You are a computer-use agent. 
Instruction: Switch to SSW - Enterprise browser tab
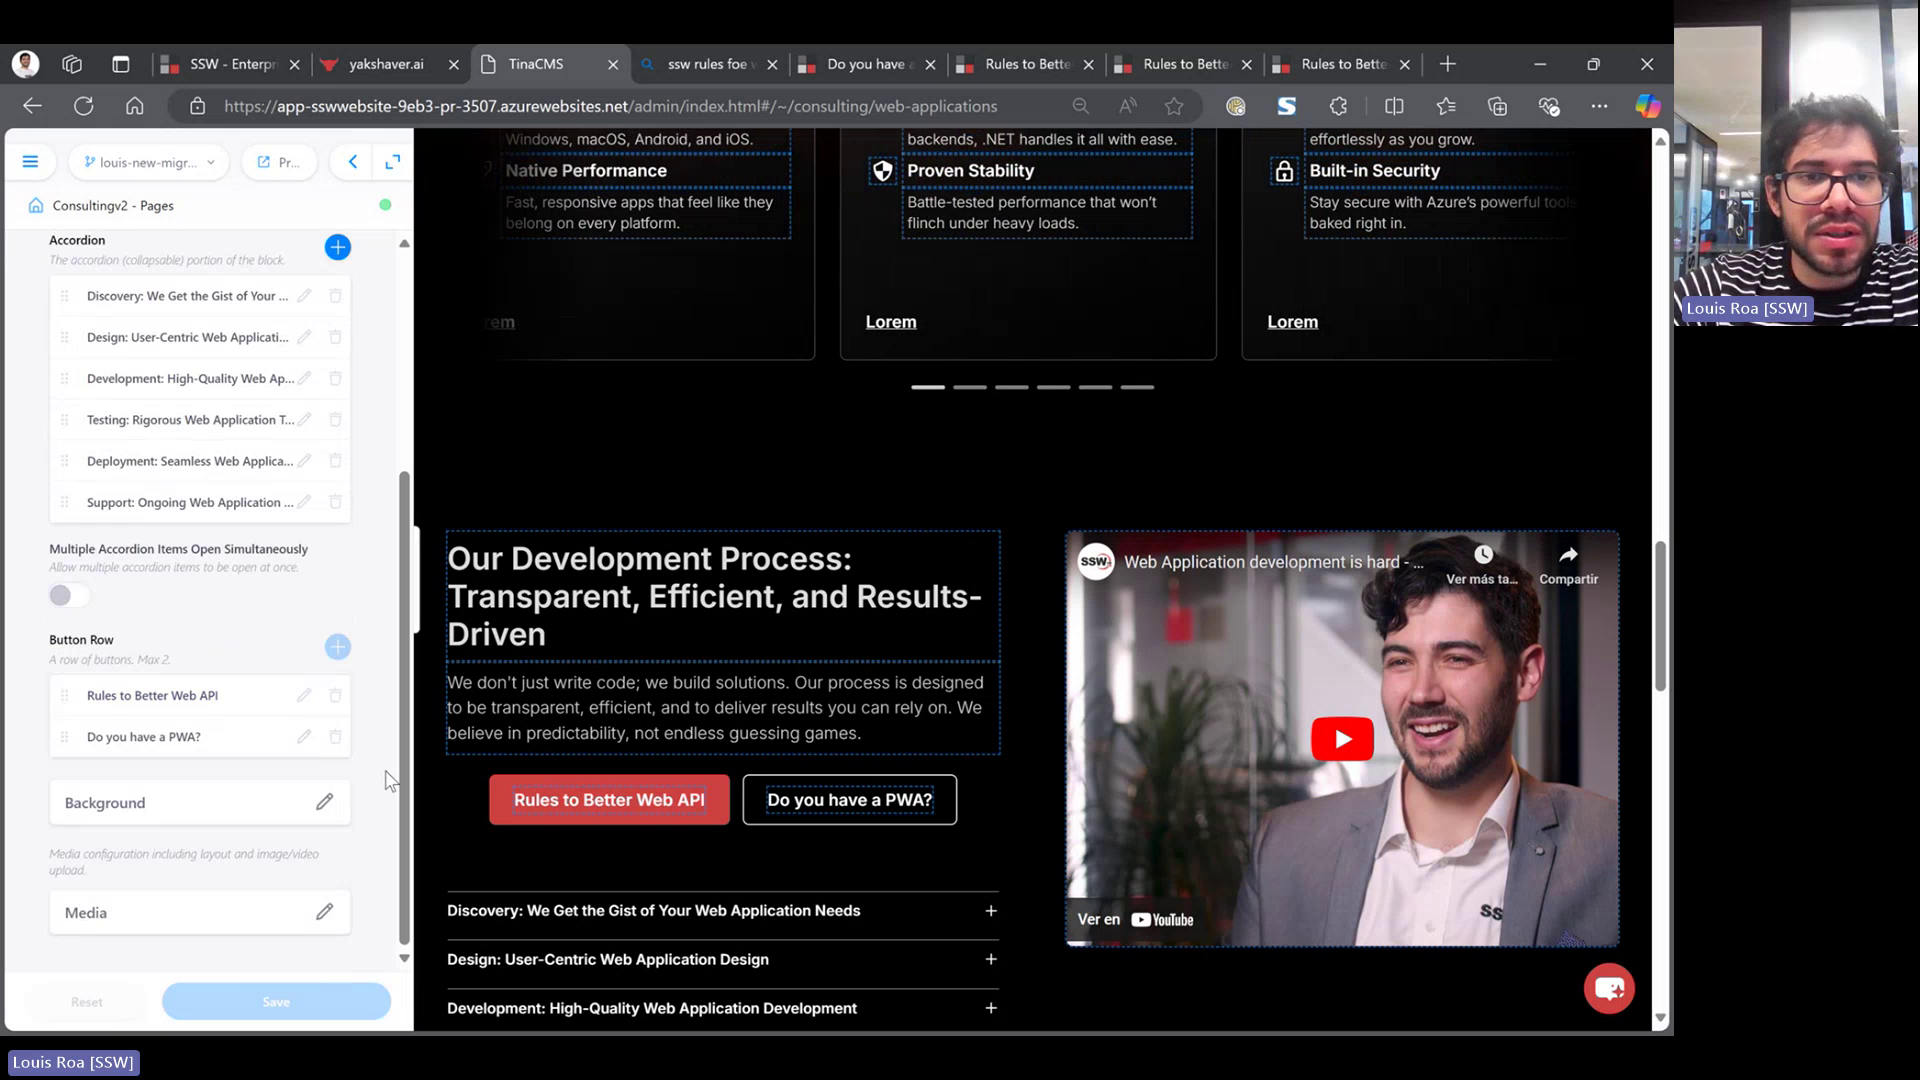pos(231,64)
